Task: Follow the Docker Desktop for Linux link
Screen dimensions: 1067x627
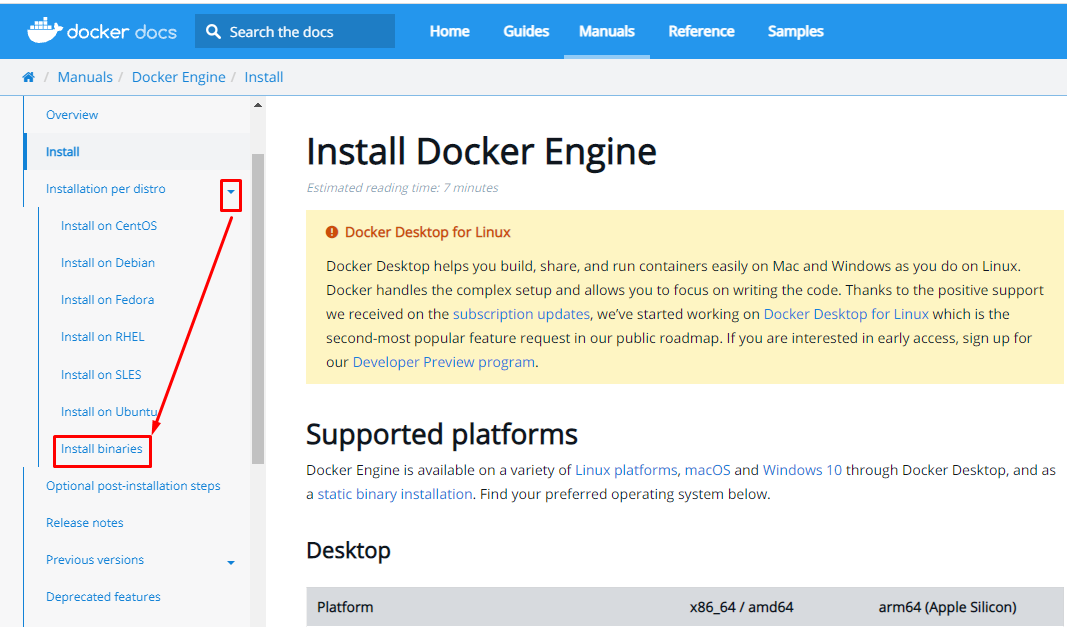Action: tap(845, 313)
